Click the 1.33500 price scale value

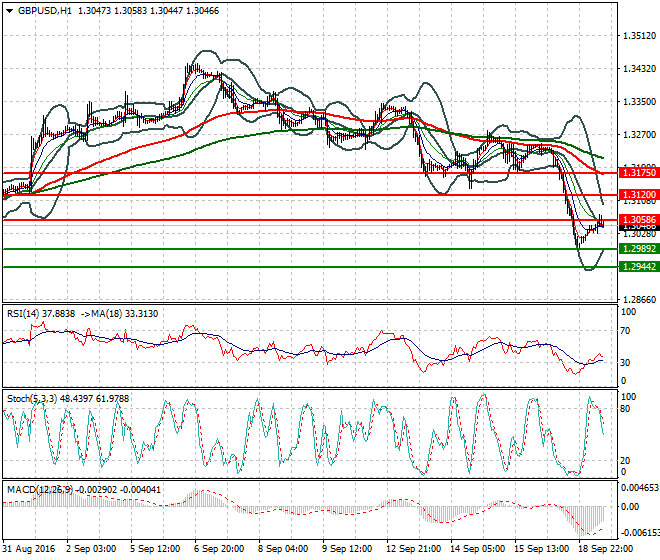639,102
